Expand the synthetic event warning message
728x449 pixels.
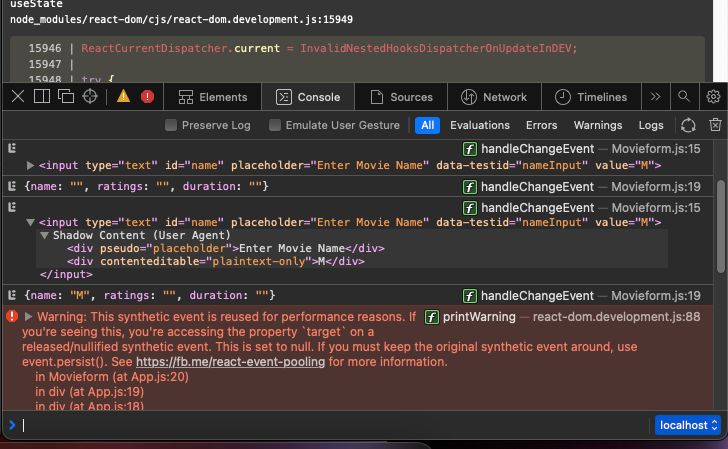(x=28, y=317)
